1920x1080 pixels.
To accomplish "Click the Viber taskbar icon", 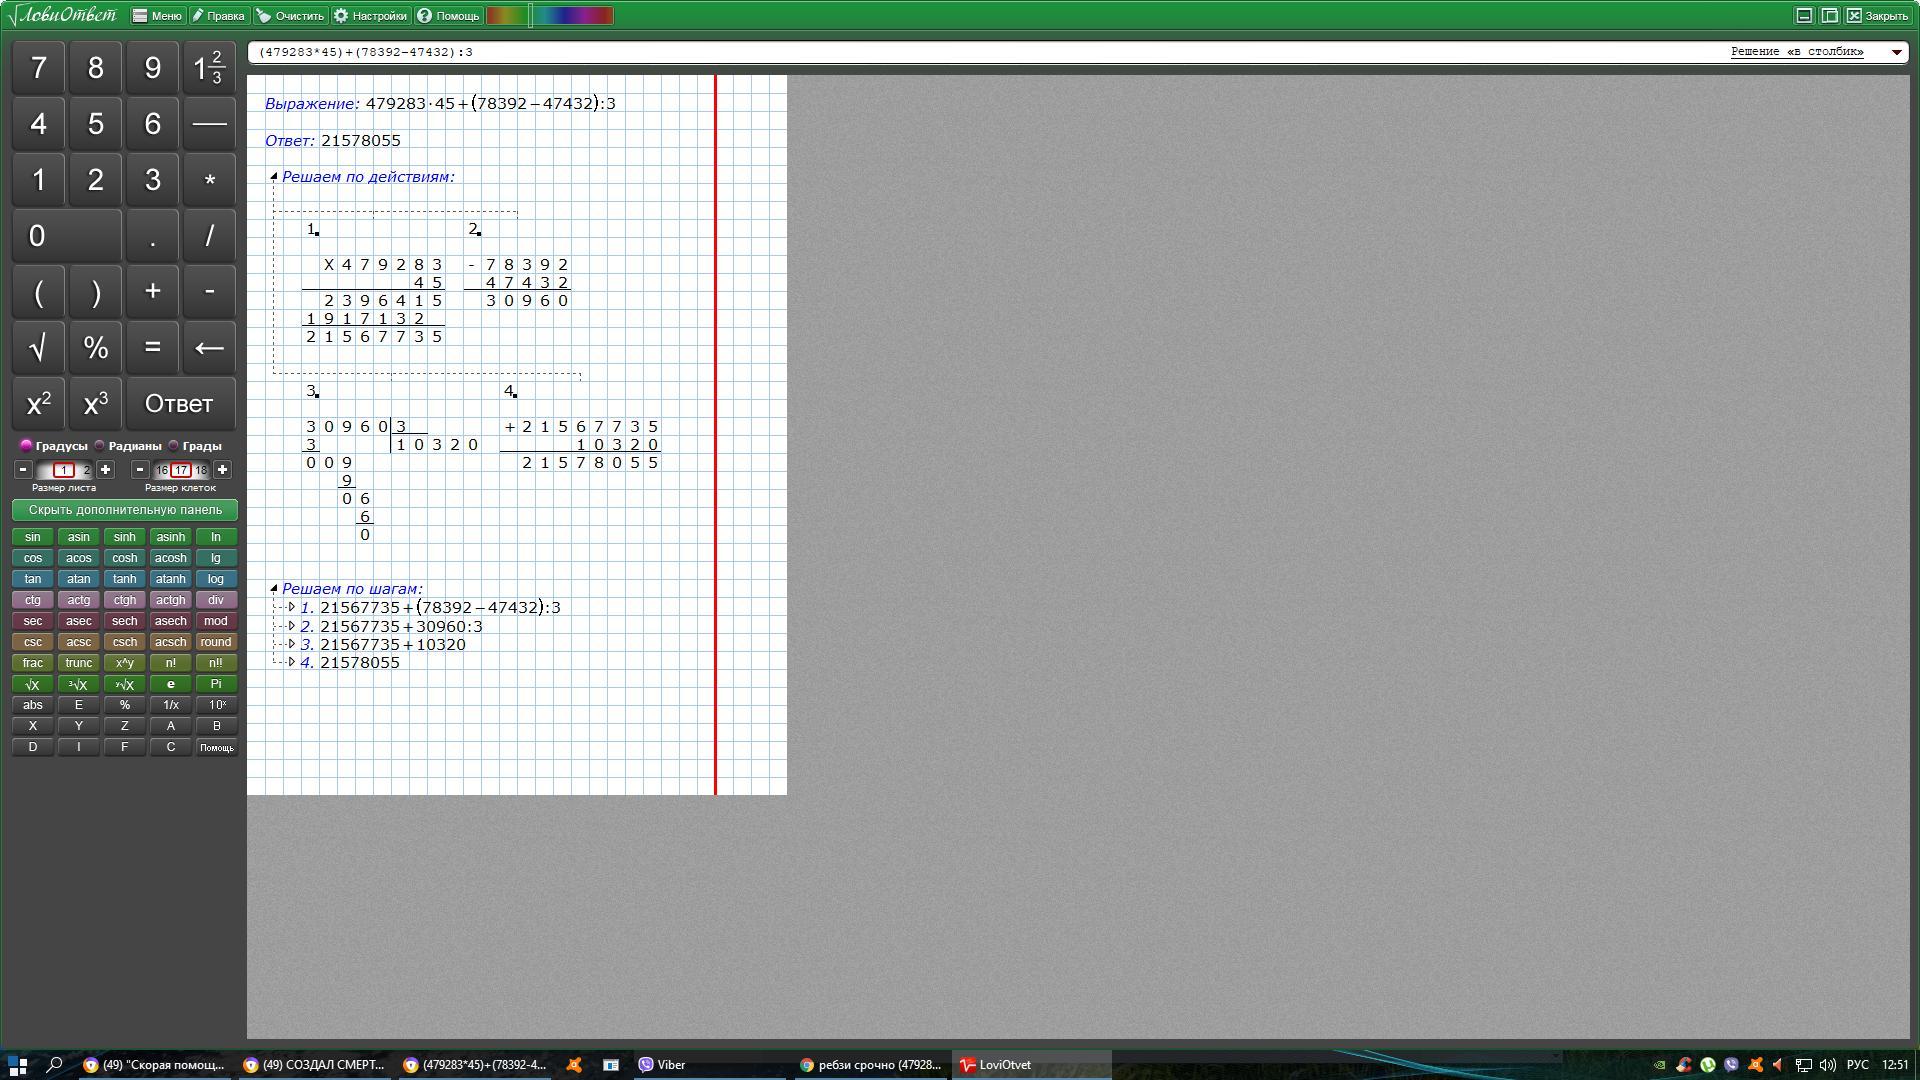I will coord(662,1065).
